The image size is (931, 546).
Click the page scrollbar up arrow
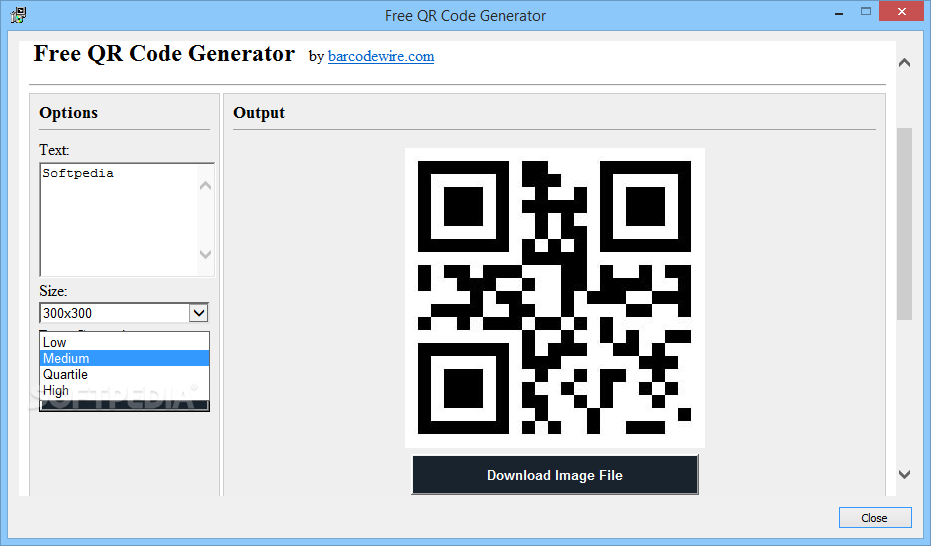coord(904,62)
